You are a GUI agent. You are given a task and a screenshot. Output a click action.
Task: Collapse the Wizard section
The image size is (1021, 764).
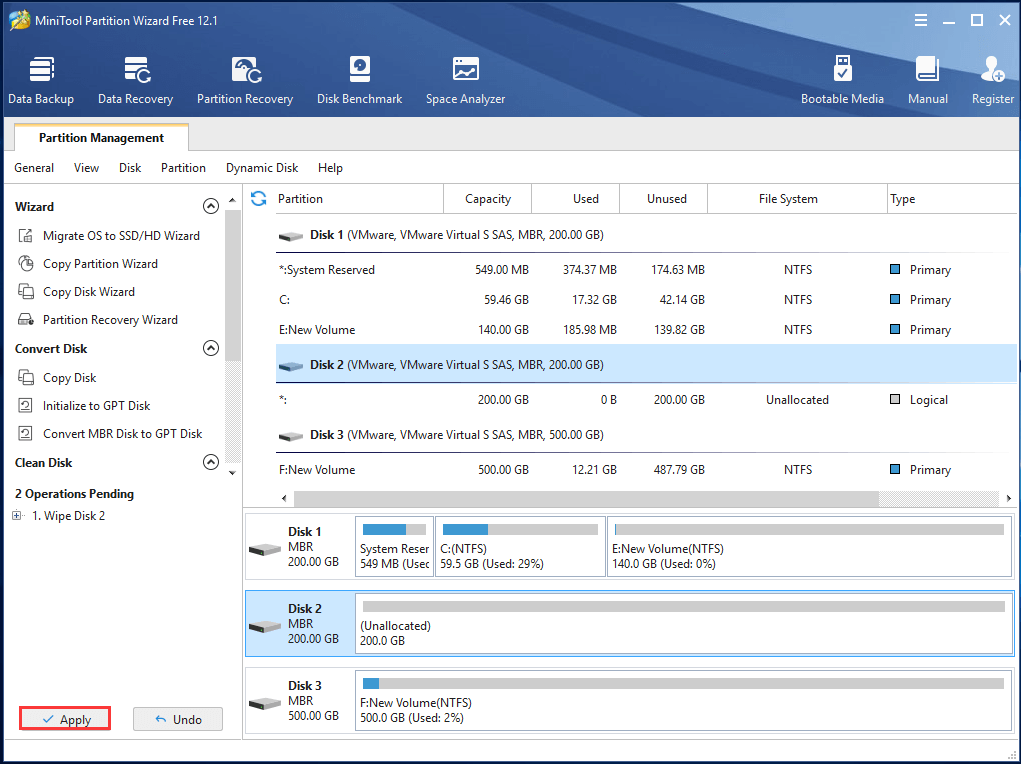pyautogui.click(x=211, y=206)
